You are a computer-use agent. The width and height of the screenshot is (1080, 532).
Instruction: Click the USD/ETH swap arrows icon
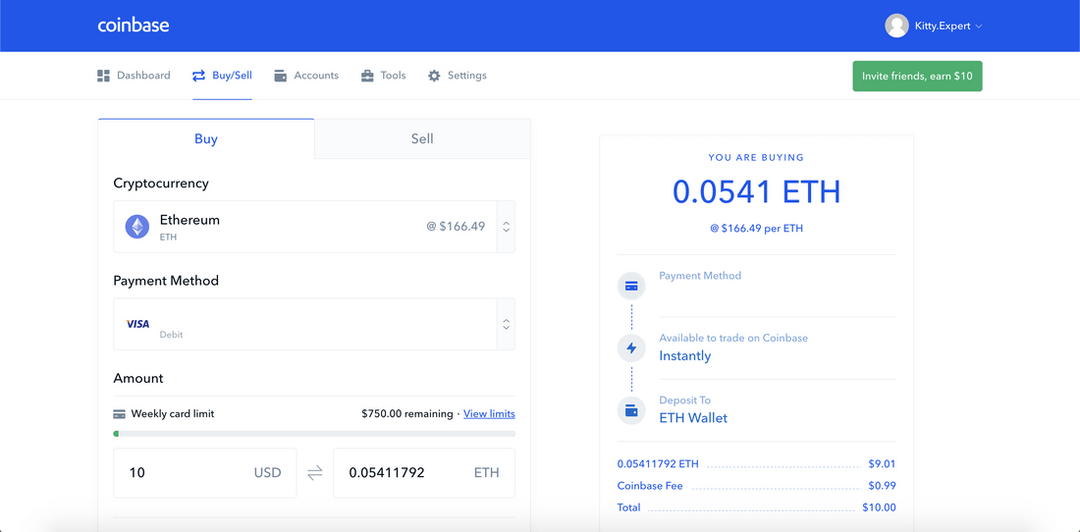(x=315, y=473)
